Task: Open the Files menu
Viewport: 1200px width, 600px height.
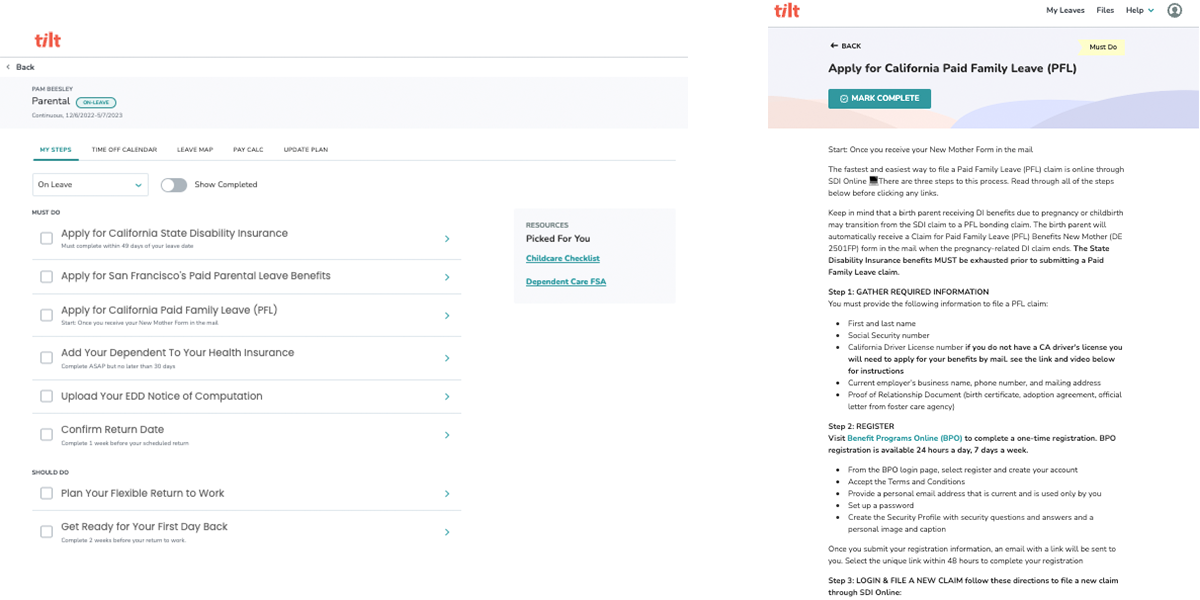Action: point(1106,10)
